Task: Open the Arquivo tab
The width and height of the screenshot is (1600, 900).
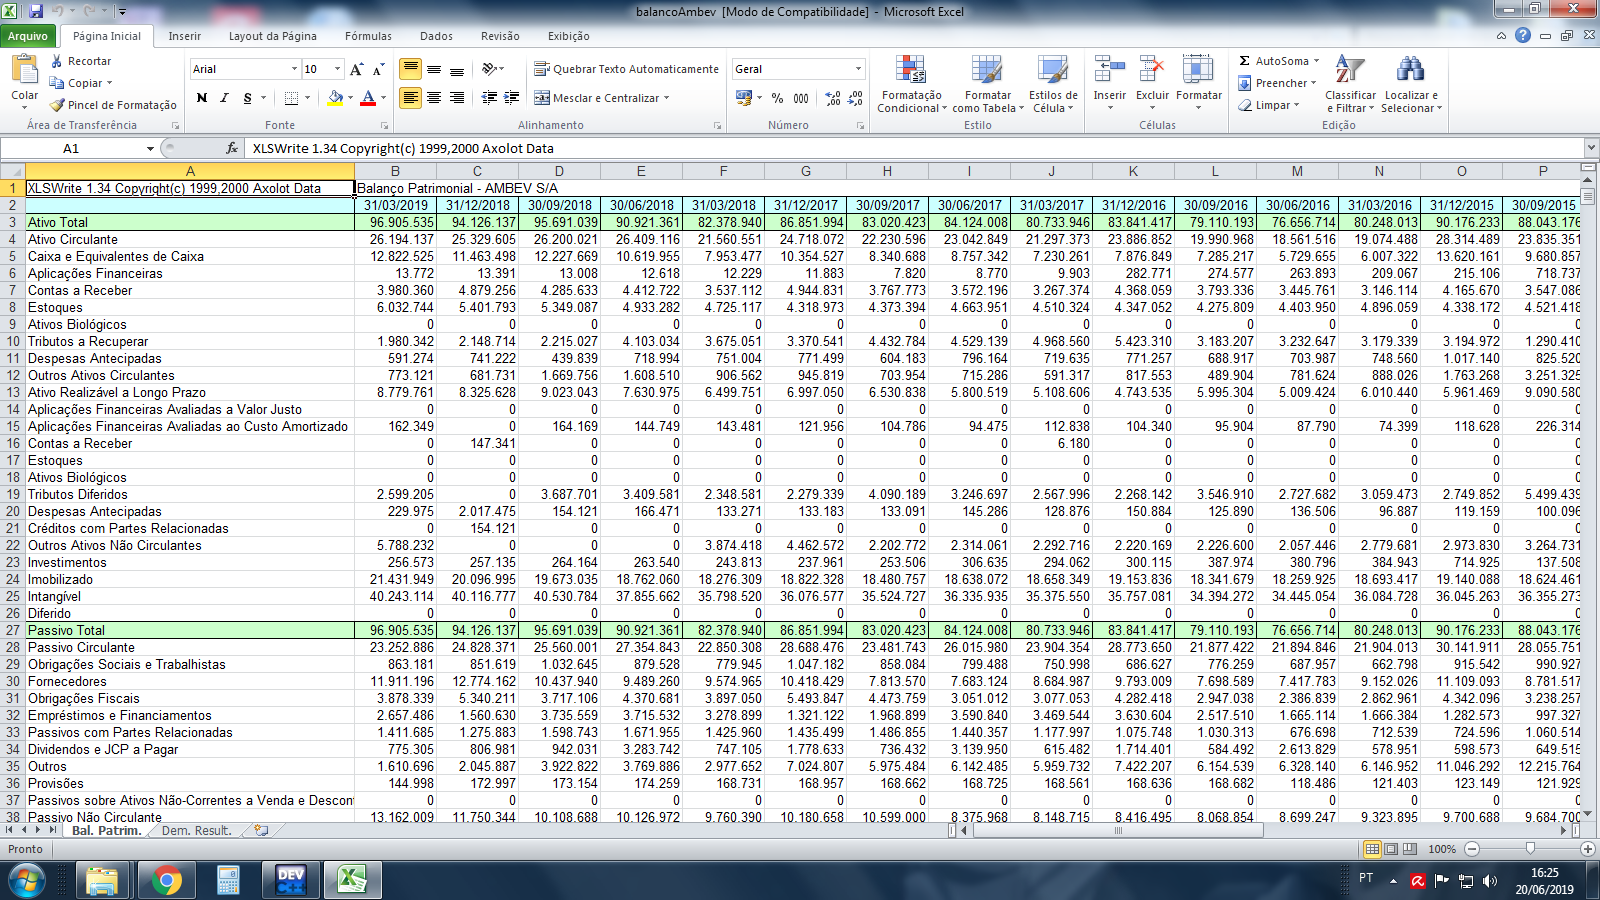Action: (28, 36)
